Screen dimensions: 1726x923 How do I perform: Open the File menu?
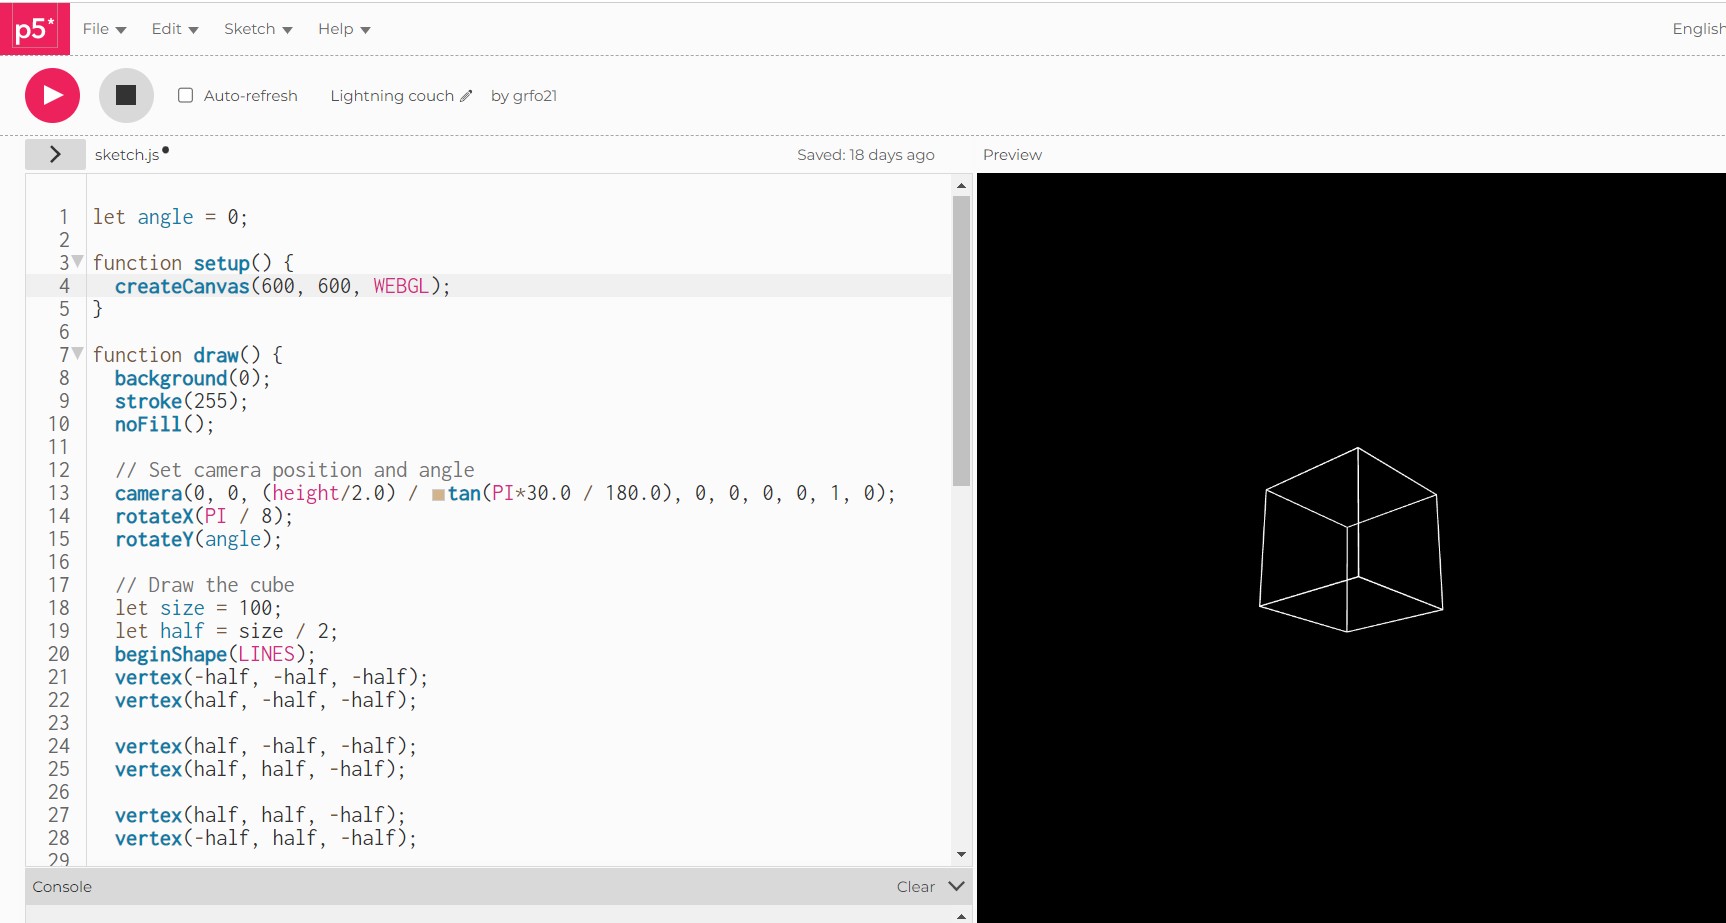[104, 29]
